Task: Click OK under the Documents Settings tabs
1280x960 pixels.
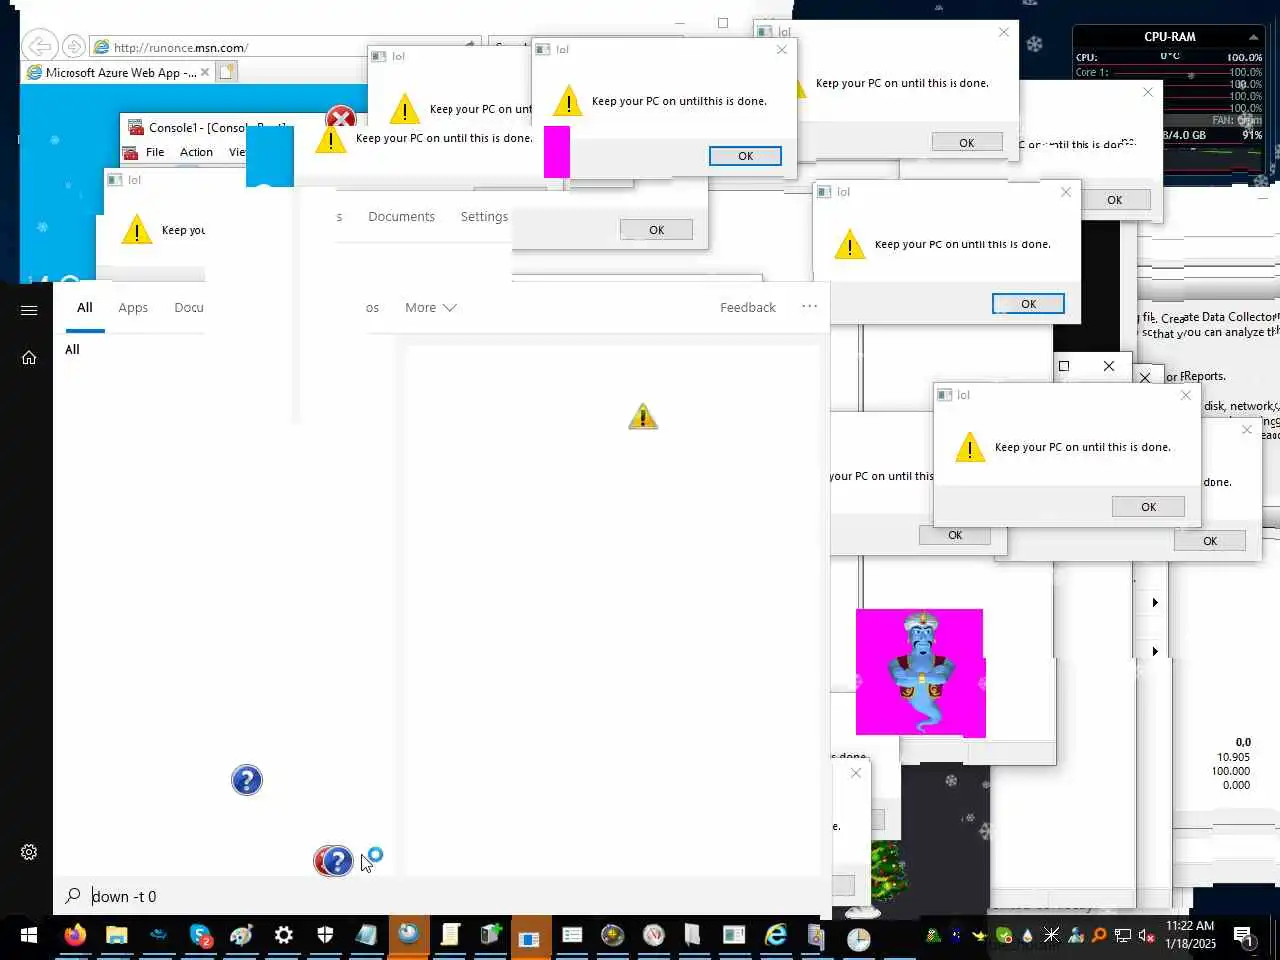Action: click(x=656, y=230)
